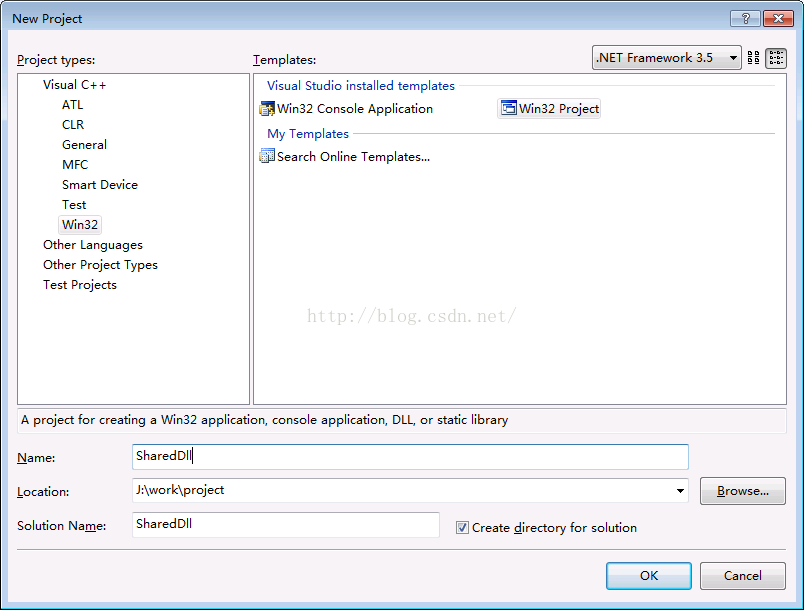804x610 pixels.
Task: Toggle Create directory for solution checkbox
Action: point(462,527)
